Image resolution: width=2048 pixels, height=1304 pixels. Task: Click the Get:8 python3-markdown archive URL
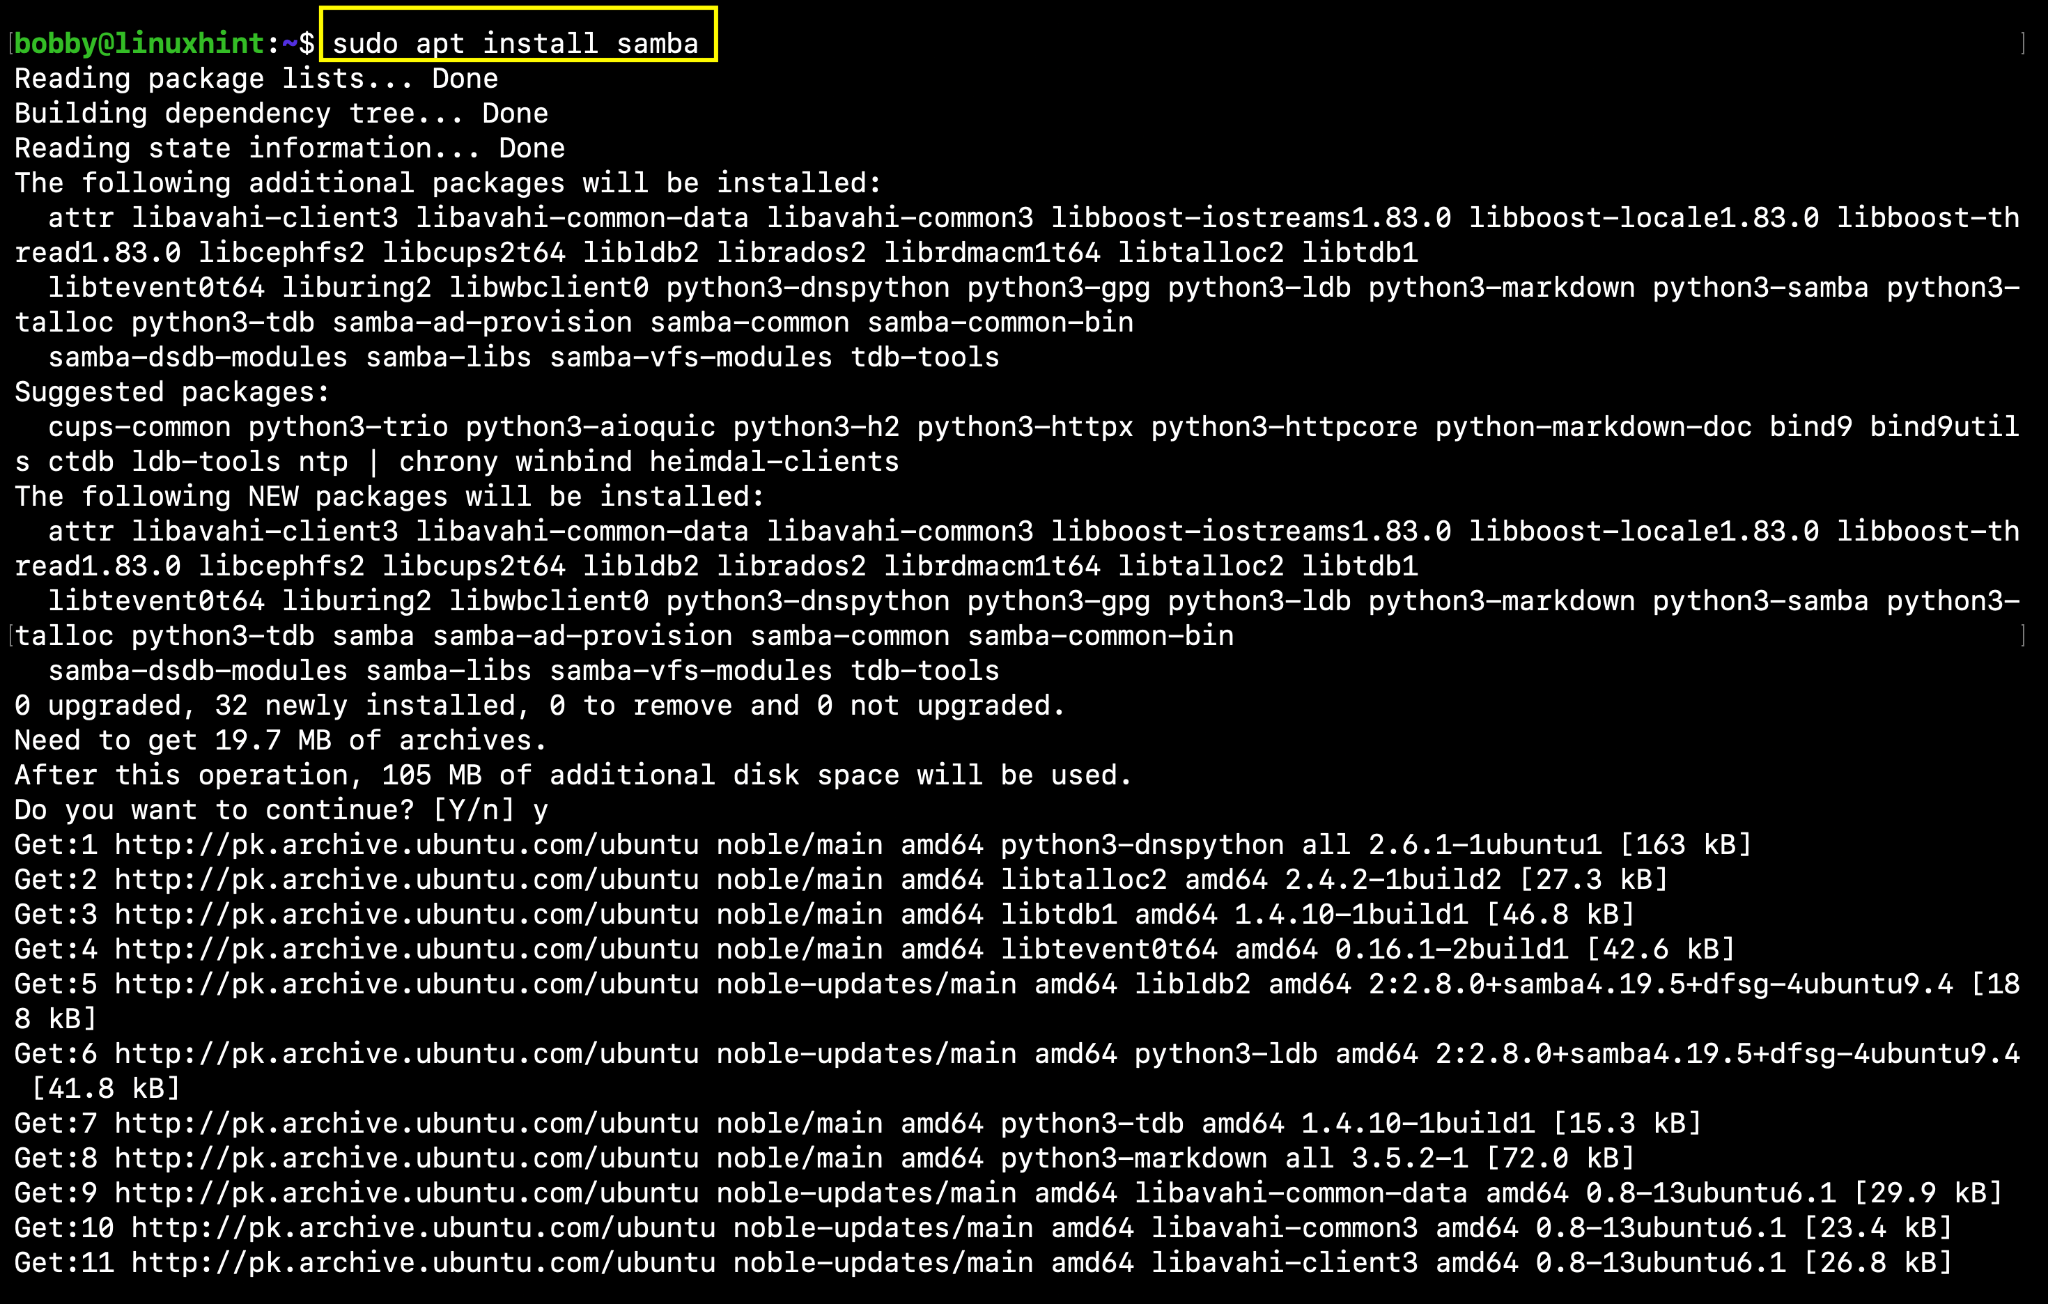[406, 1158]
